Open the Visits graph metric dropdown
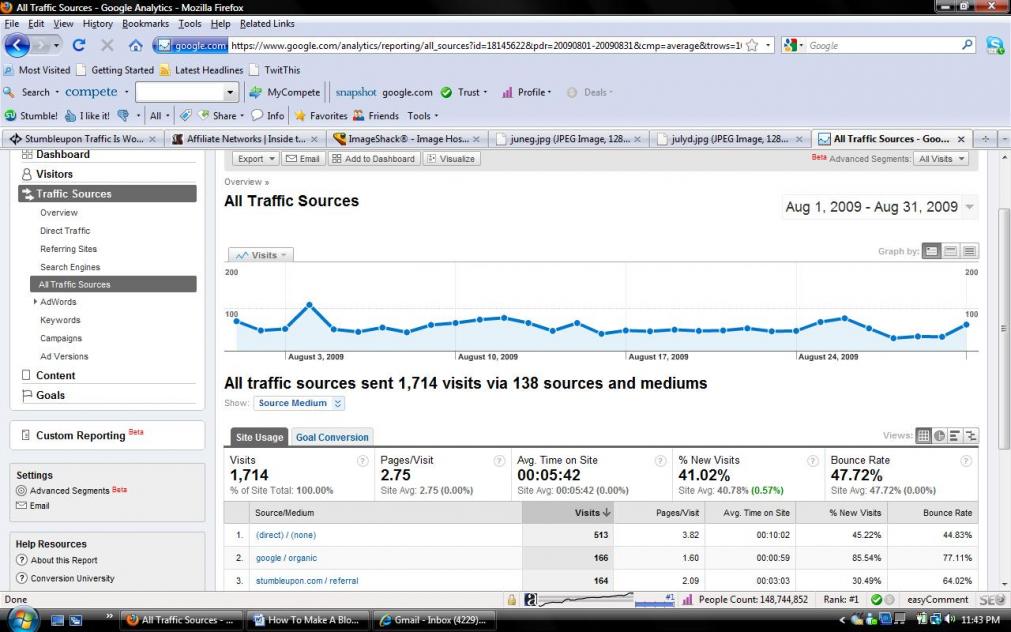The height and width of the screenshot is (632, 1011). [x=261, y=255]
